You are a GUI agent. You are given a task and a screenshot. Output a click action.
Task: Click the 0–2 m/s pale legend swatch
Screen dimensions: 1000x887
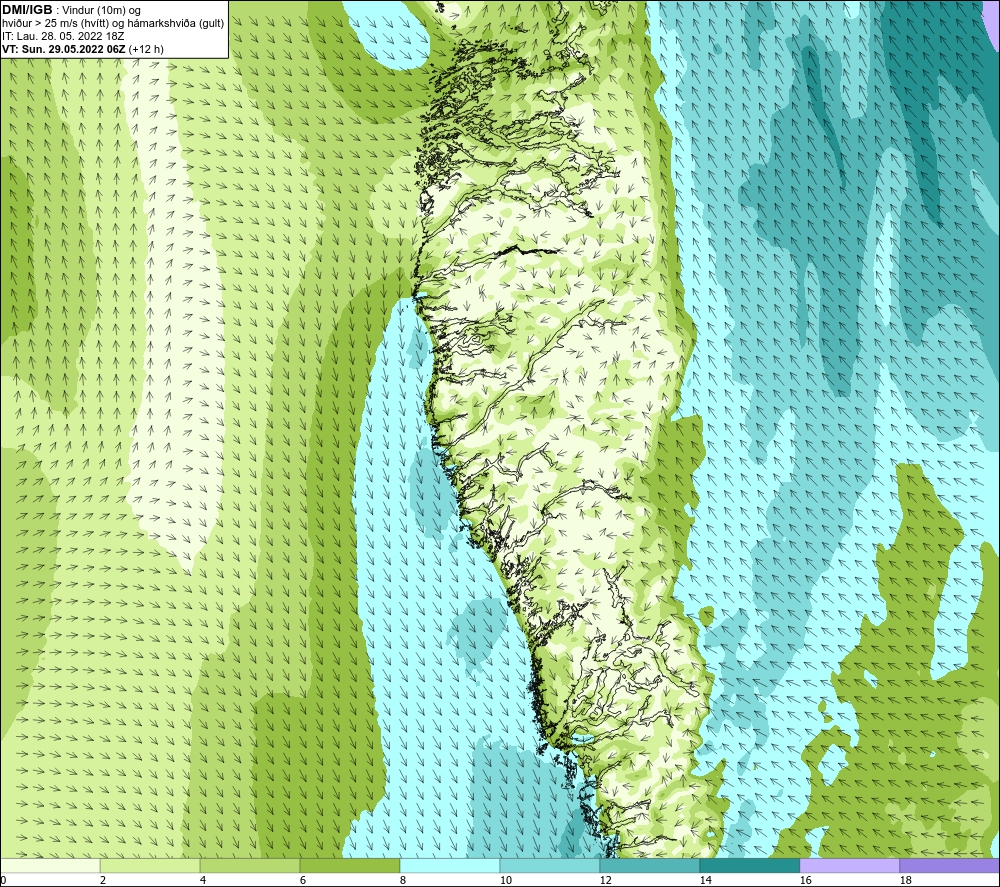pyautogui.click(x=50, y=865)
